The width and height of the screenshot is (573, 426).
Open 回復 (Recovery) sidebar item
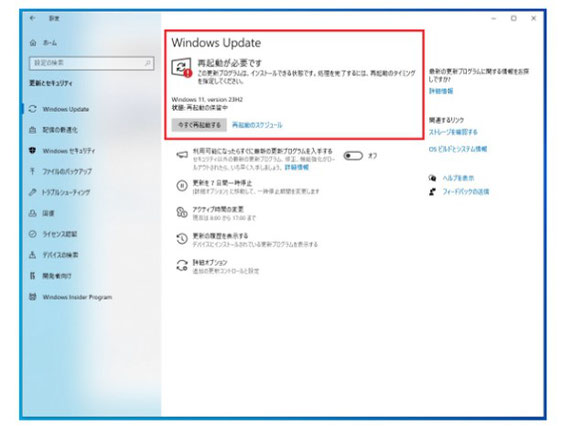pos(48,213)
